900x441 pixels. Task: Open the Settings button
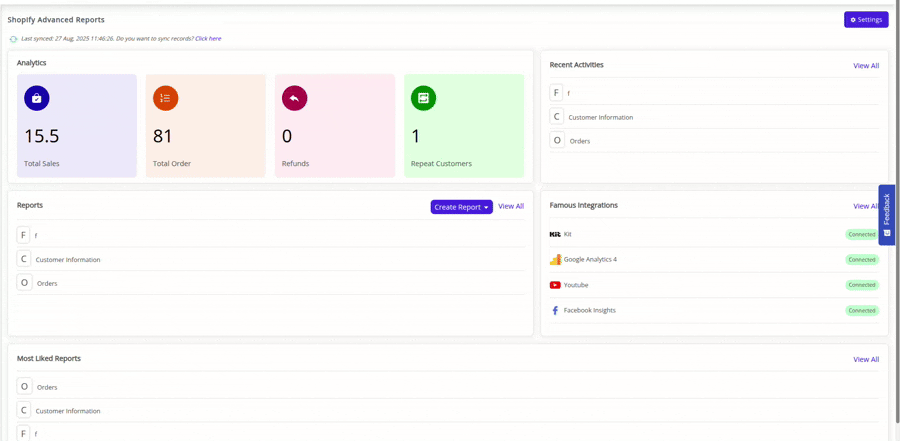[866, 20]
